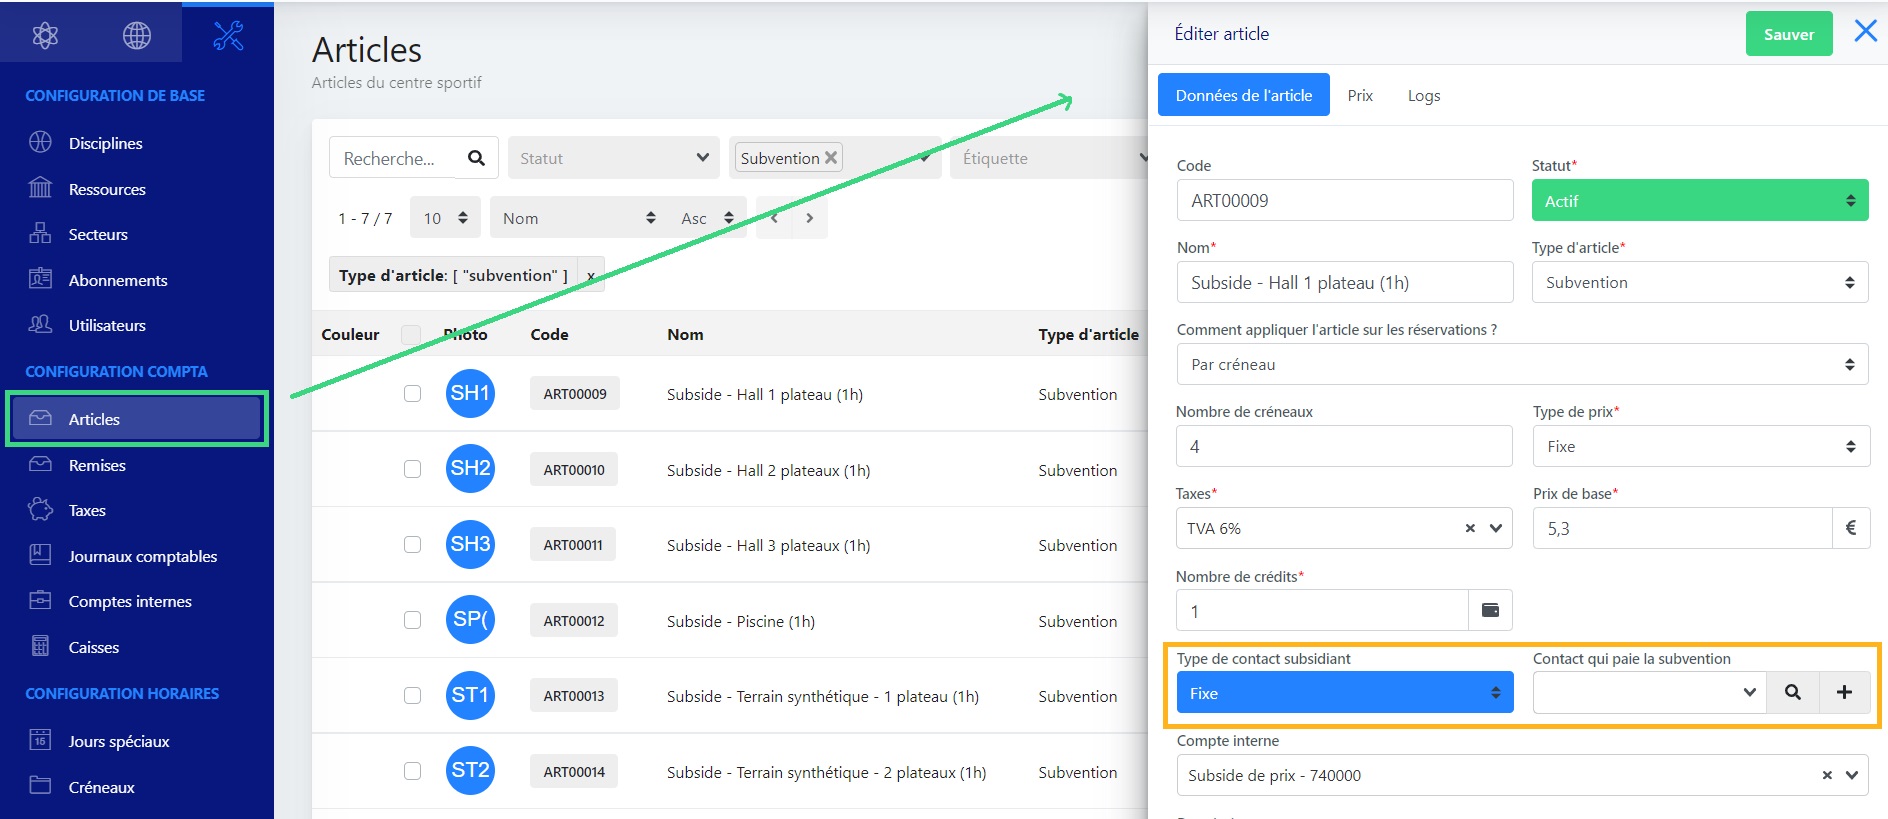Click the Nombre de créneaux field
1888x819 pixels.
pyautogui.click(x=1344, y=446)
